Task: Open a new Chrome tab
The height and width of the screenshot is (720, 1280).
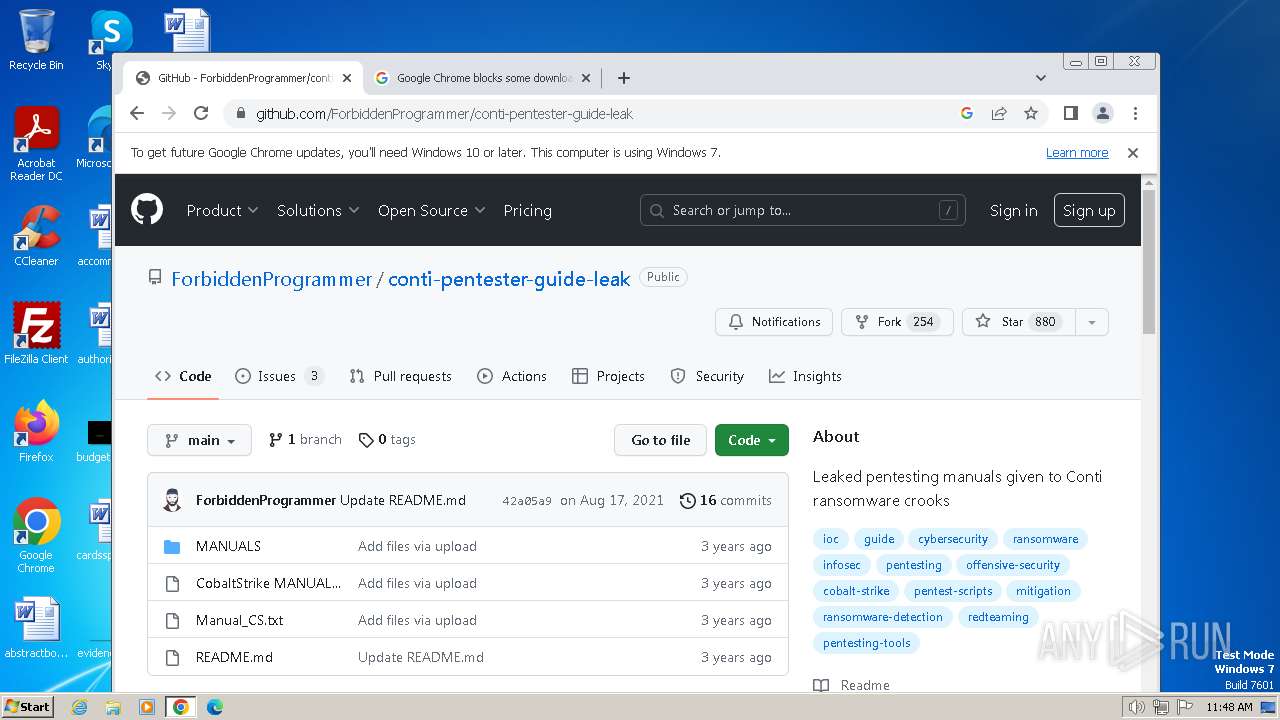Action: point(624,78)
